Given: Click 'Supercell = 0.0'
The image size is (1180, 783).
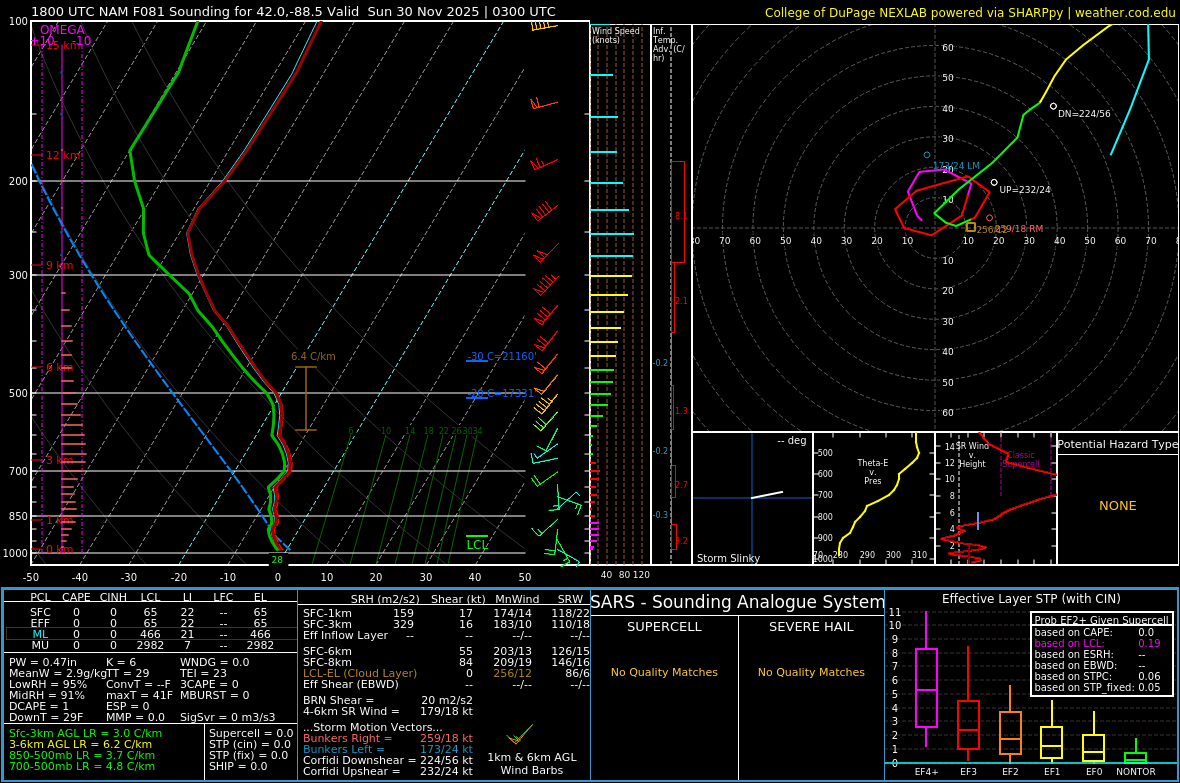Looking at the screenshot, I should tap(251, 733).
